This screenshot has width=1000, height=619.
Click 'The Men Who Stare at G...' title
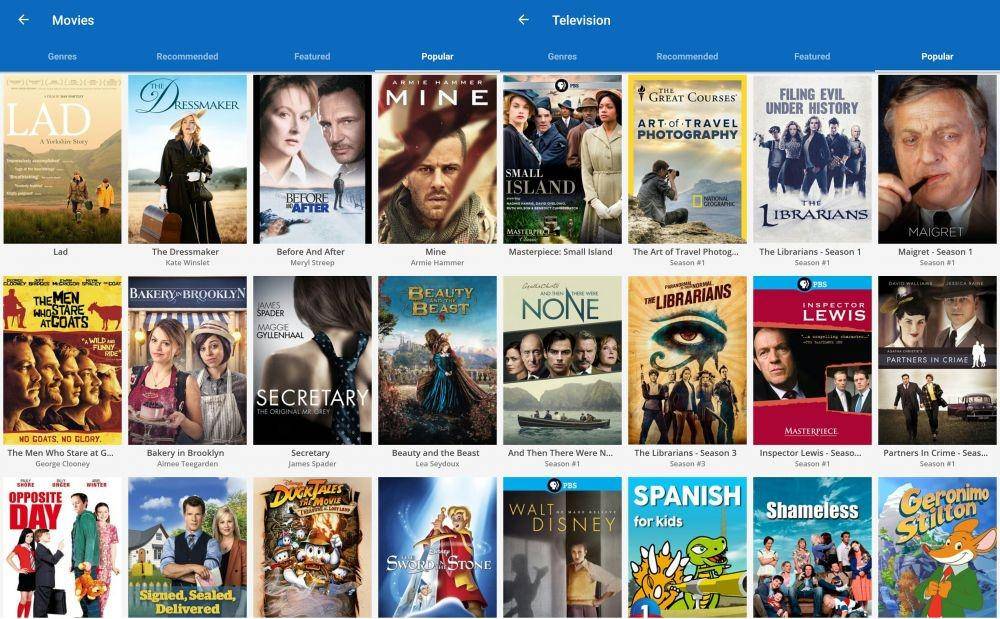coord(61,453)
